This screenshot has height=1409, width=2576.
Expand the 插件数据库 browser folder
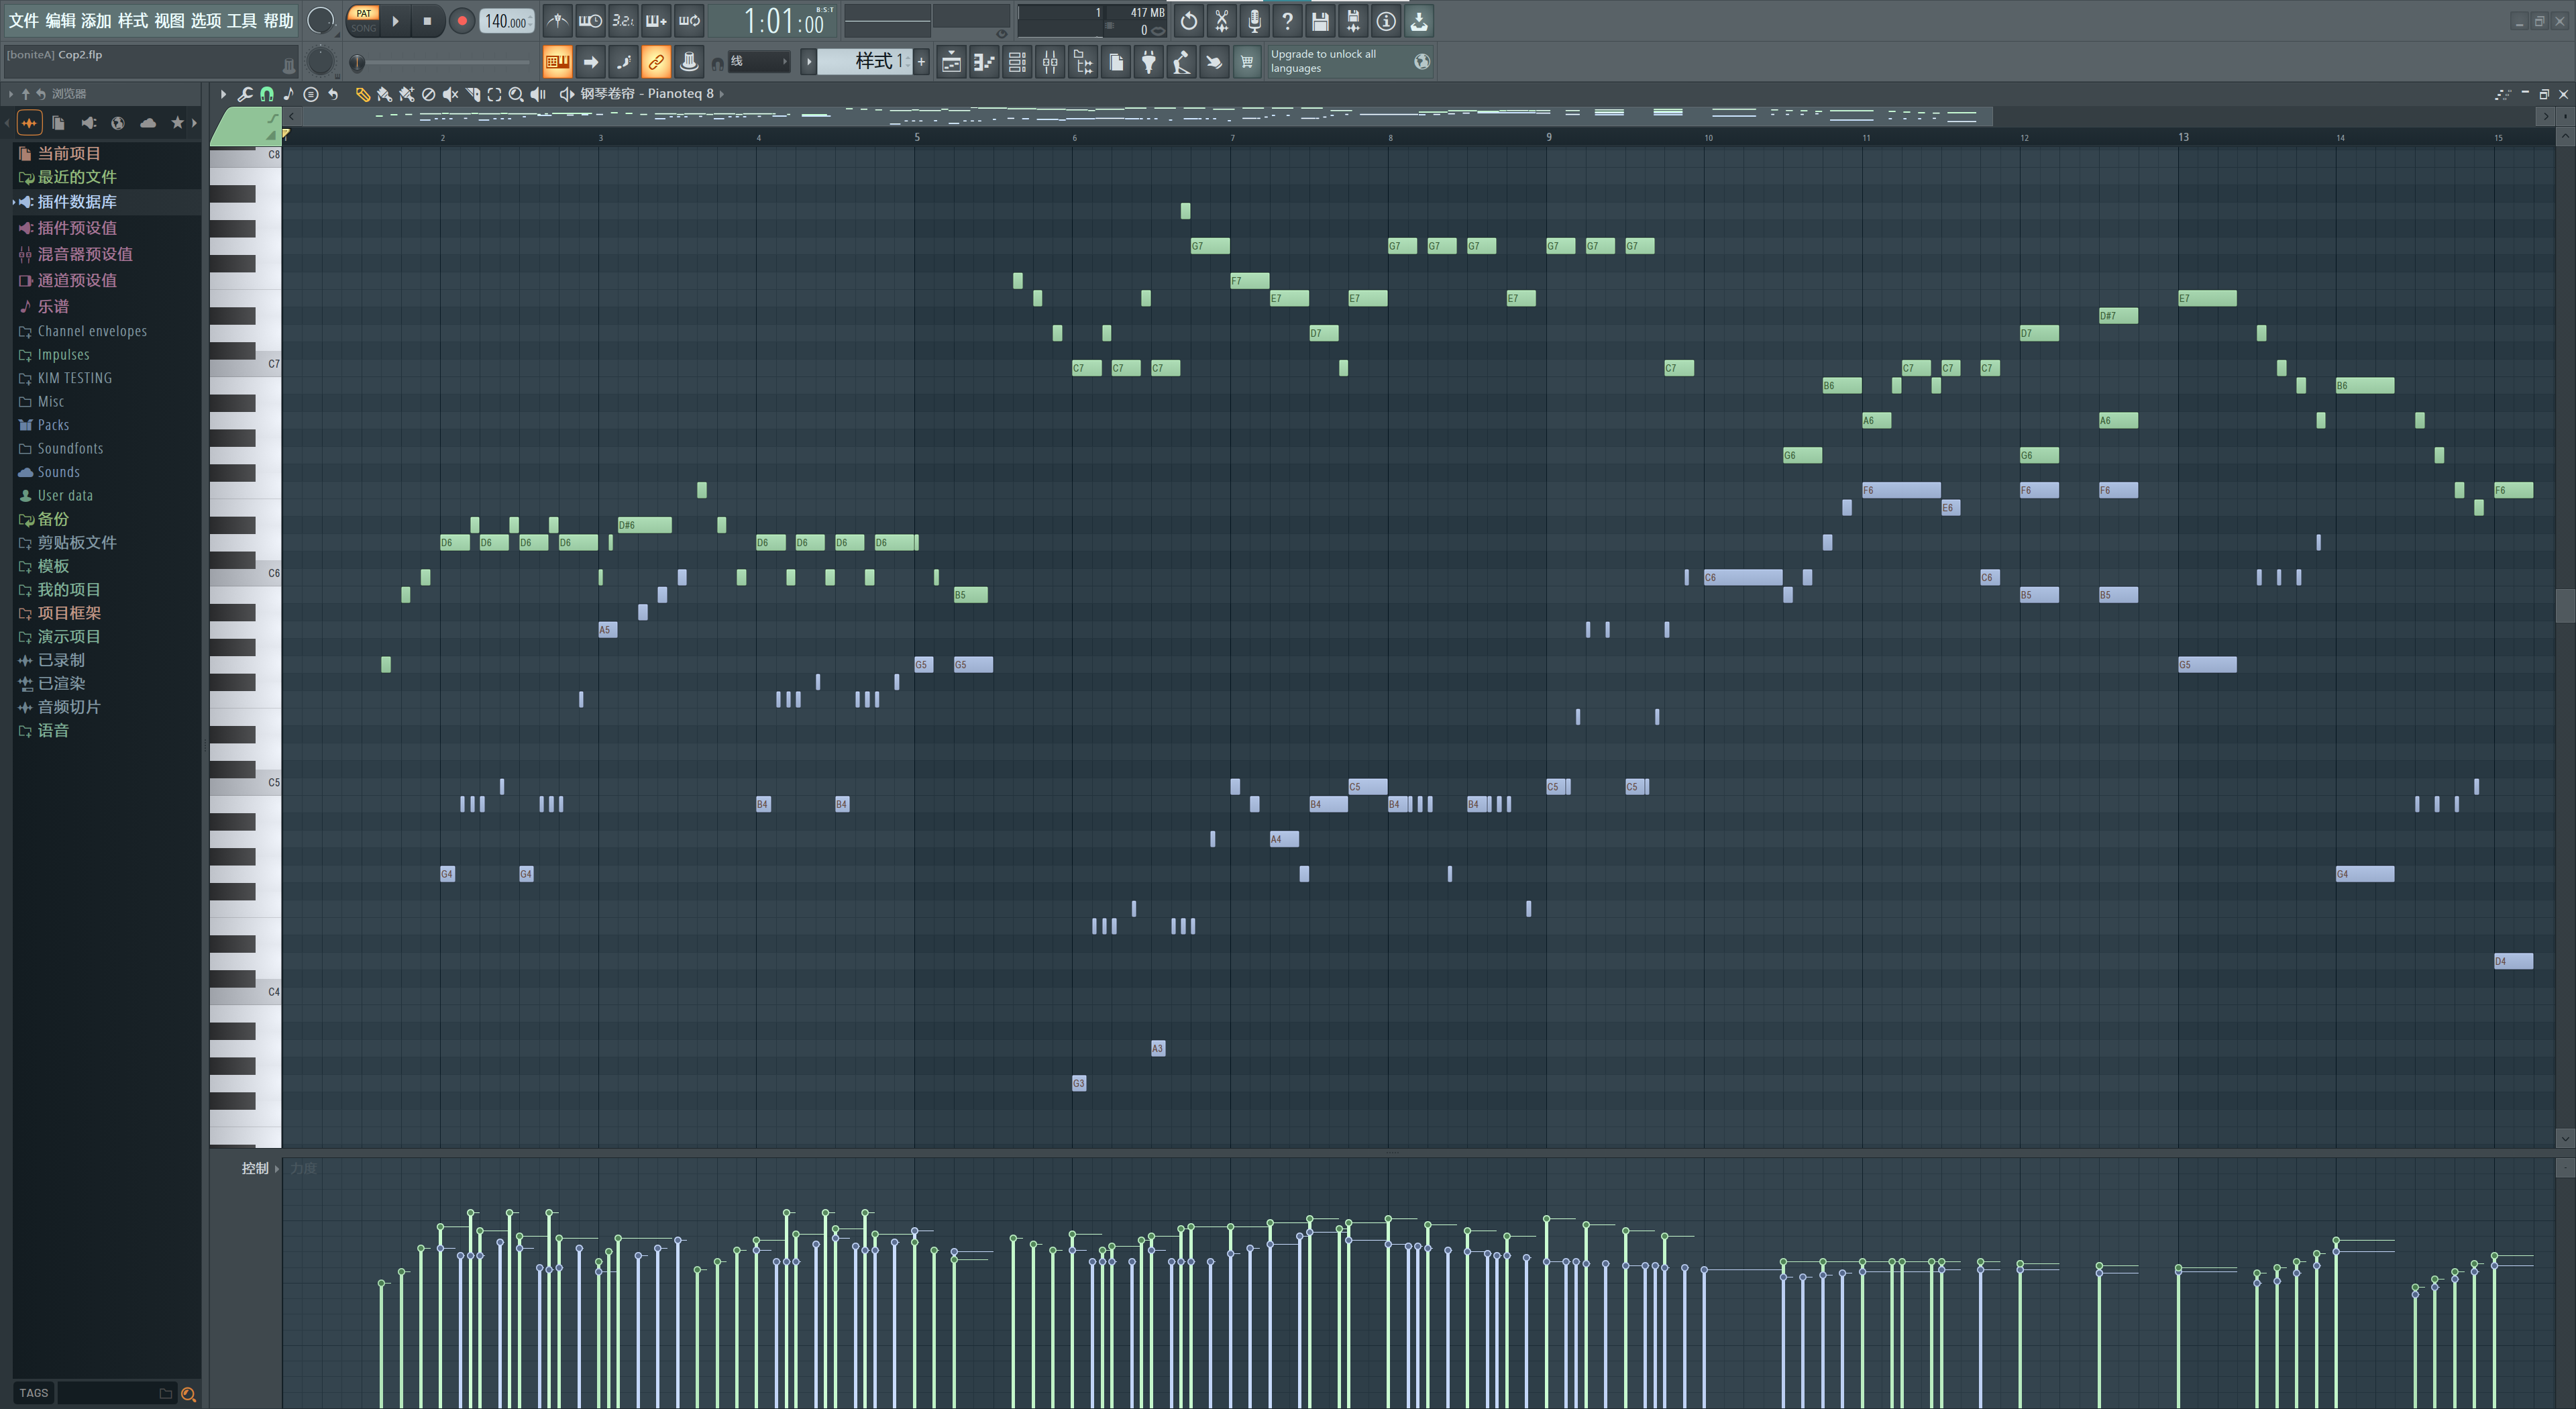(x=77, y=202)
